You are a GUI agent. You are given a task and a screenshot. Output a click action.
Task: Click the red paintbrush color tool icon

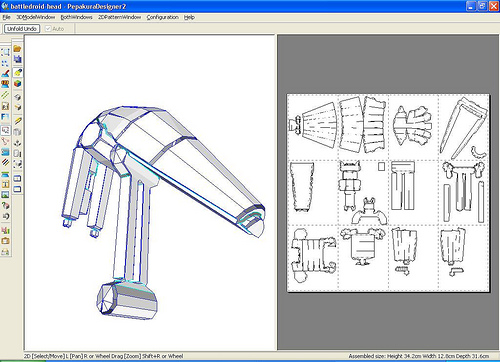click(5, 73)
